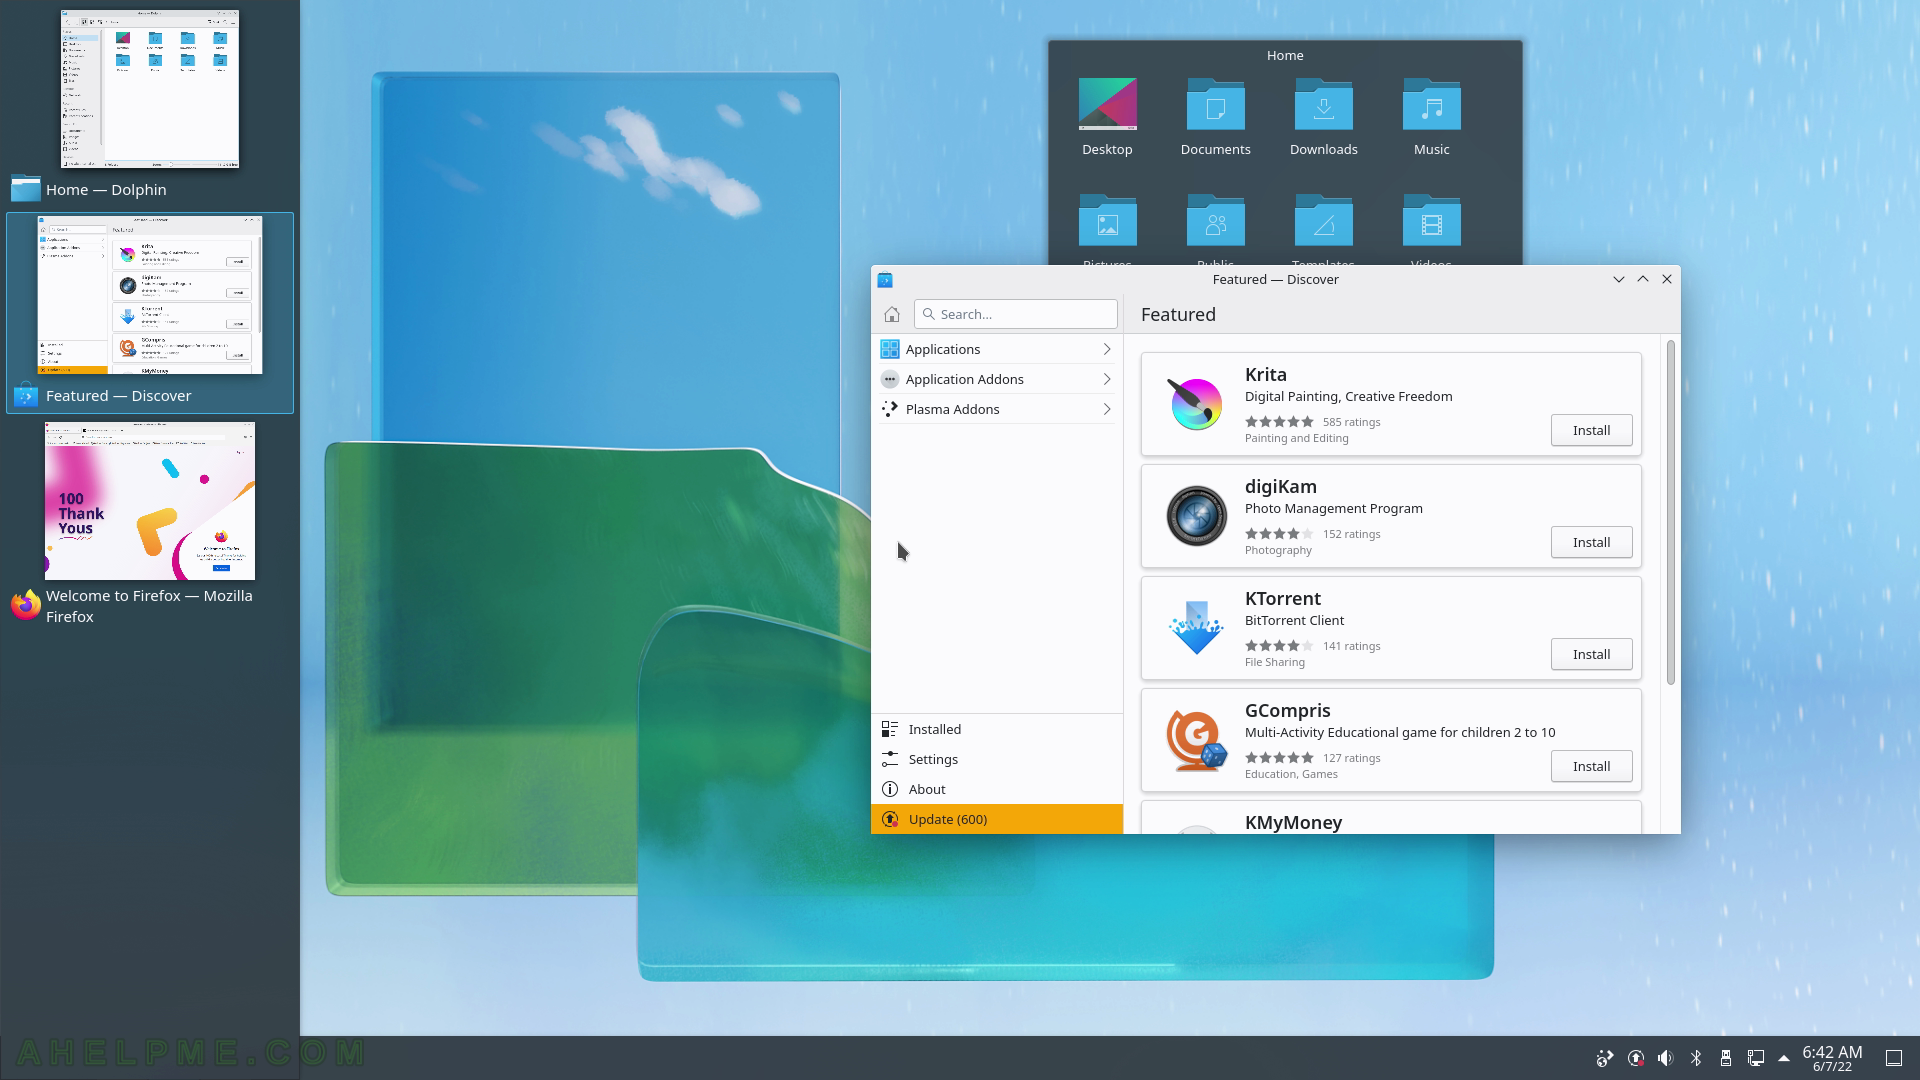Open the Templates folder in Home widget
This screenshot has height=1080, width=1920.
coord(1323,230)
